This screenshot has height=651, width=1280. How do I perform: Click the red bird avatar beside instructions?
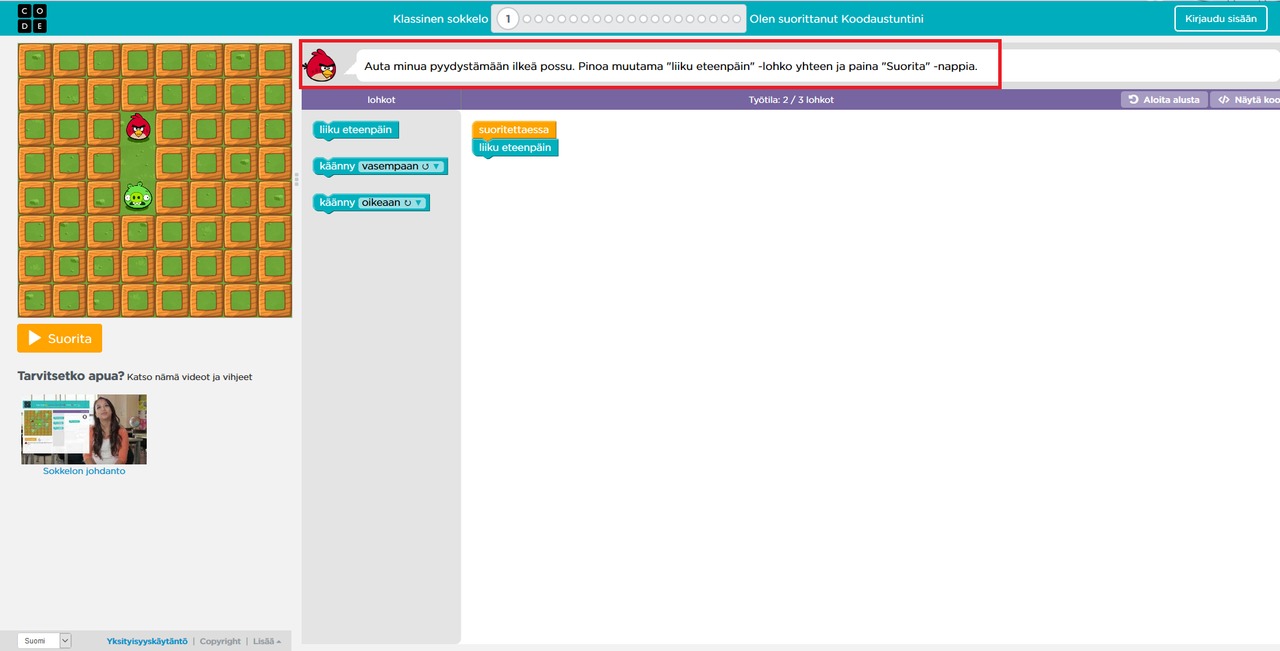point(320,65)
